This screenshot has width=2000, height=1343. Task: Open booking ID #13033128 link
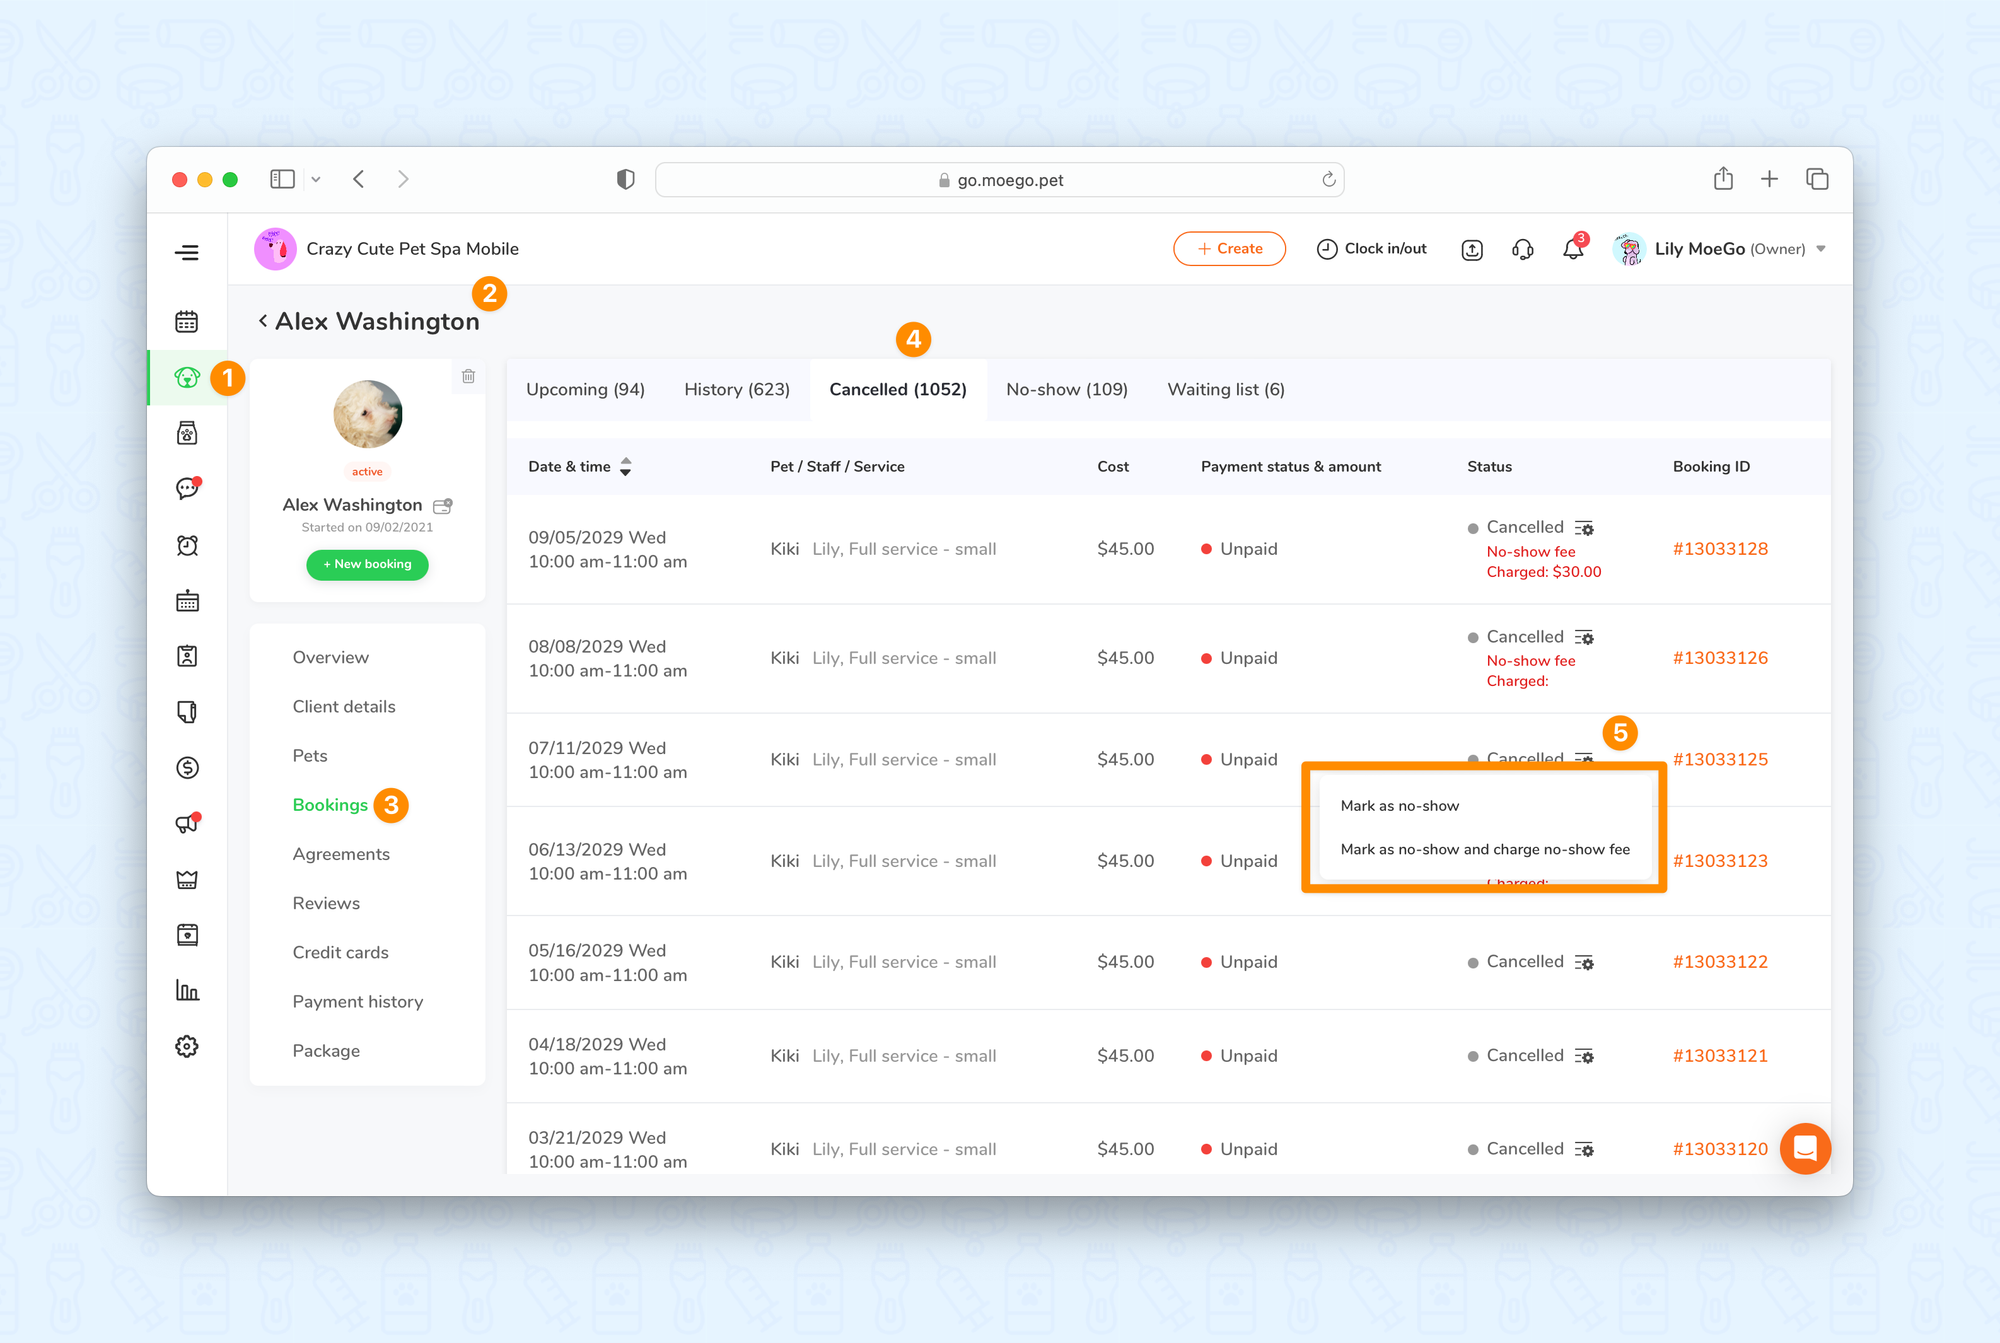pos(1720,549)
